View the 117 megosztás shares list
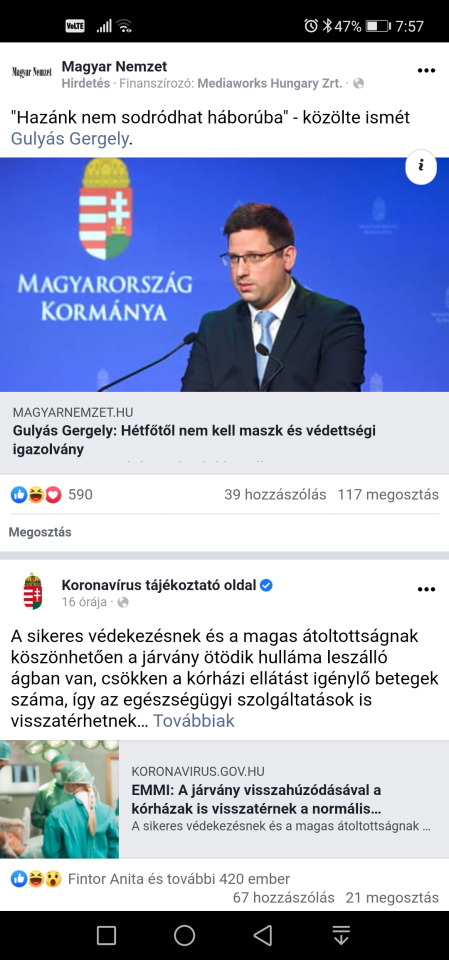 click(388, 495)
